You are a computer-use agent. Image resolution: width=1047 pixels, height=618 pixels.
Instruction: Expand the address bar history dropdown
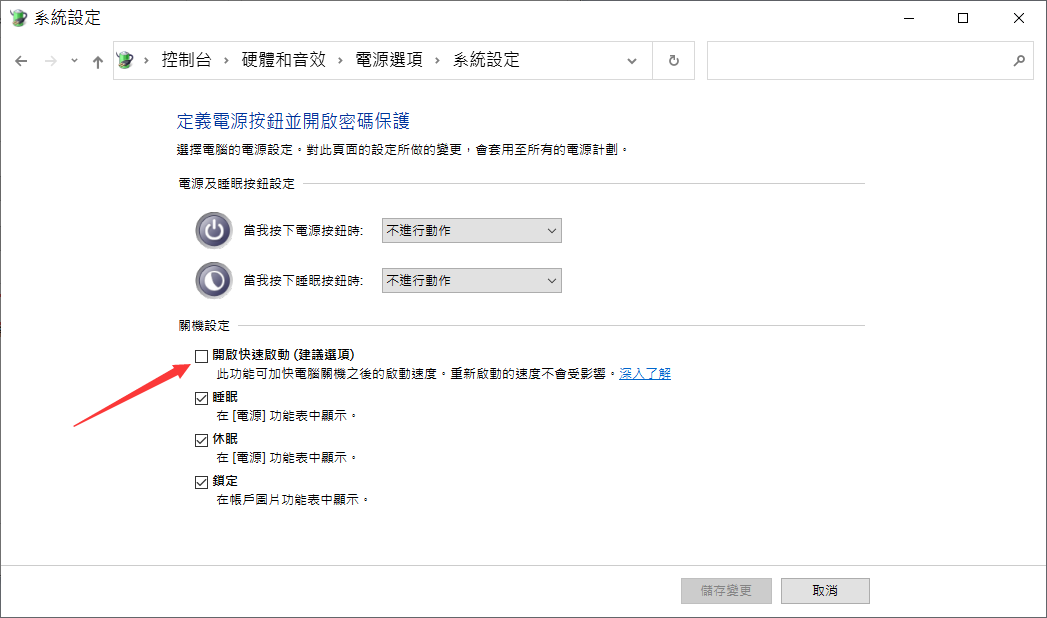(632, 61)
